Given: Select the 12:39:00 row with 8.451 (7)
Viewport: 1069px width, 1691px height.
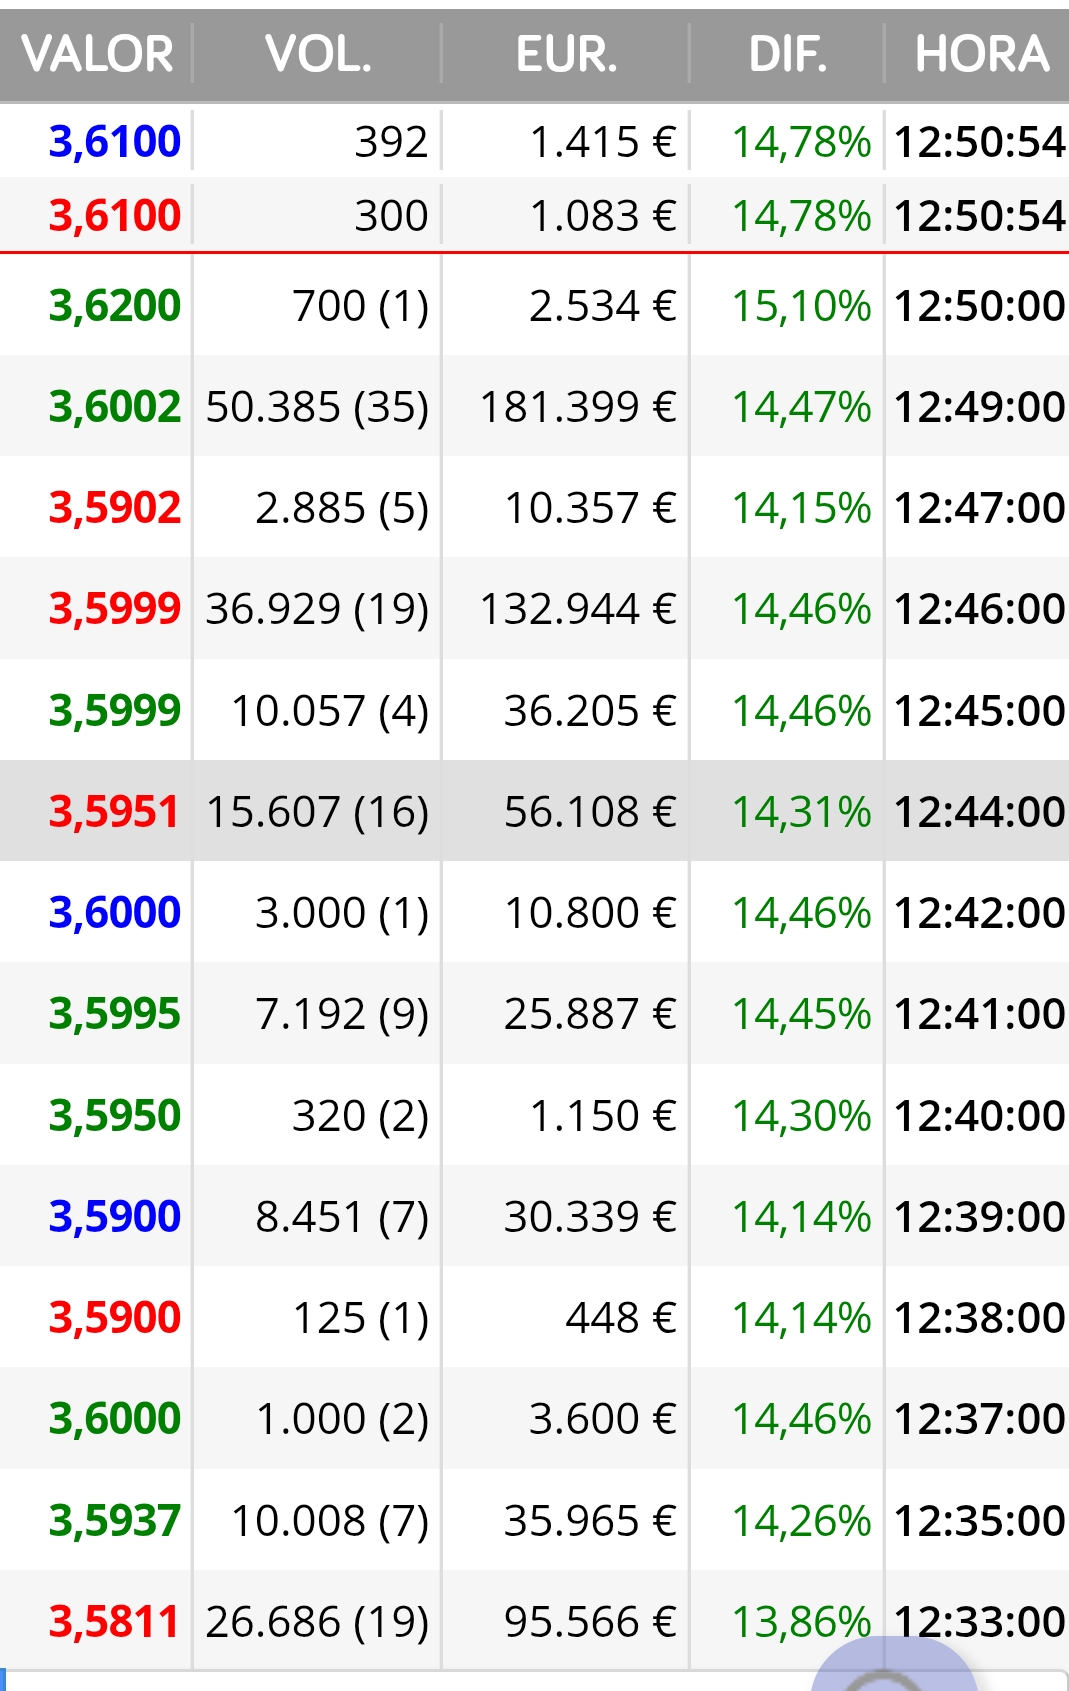Looking at the screenshot, I should tap(534, 1216).
